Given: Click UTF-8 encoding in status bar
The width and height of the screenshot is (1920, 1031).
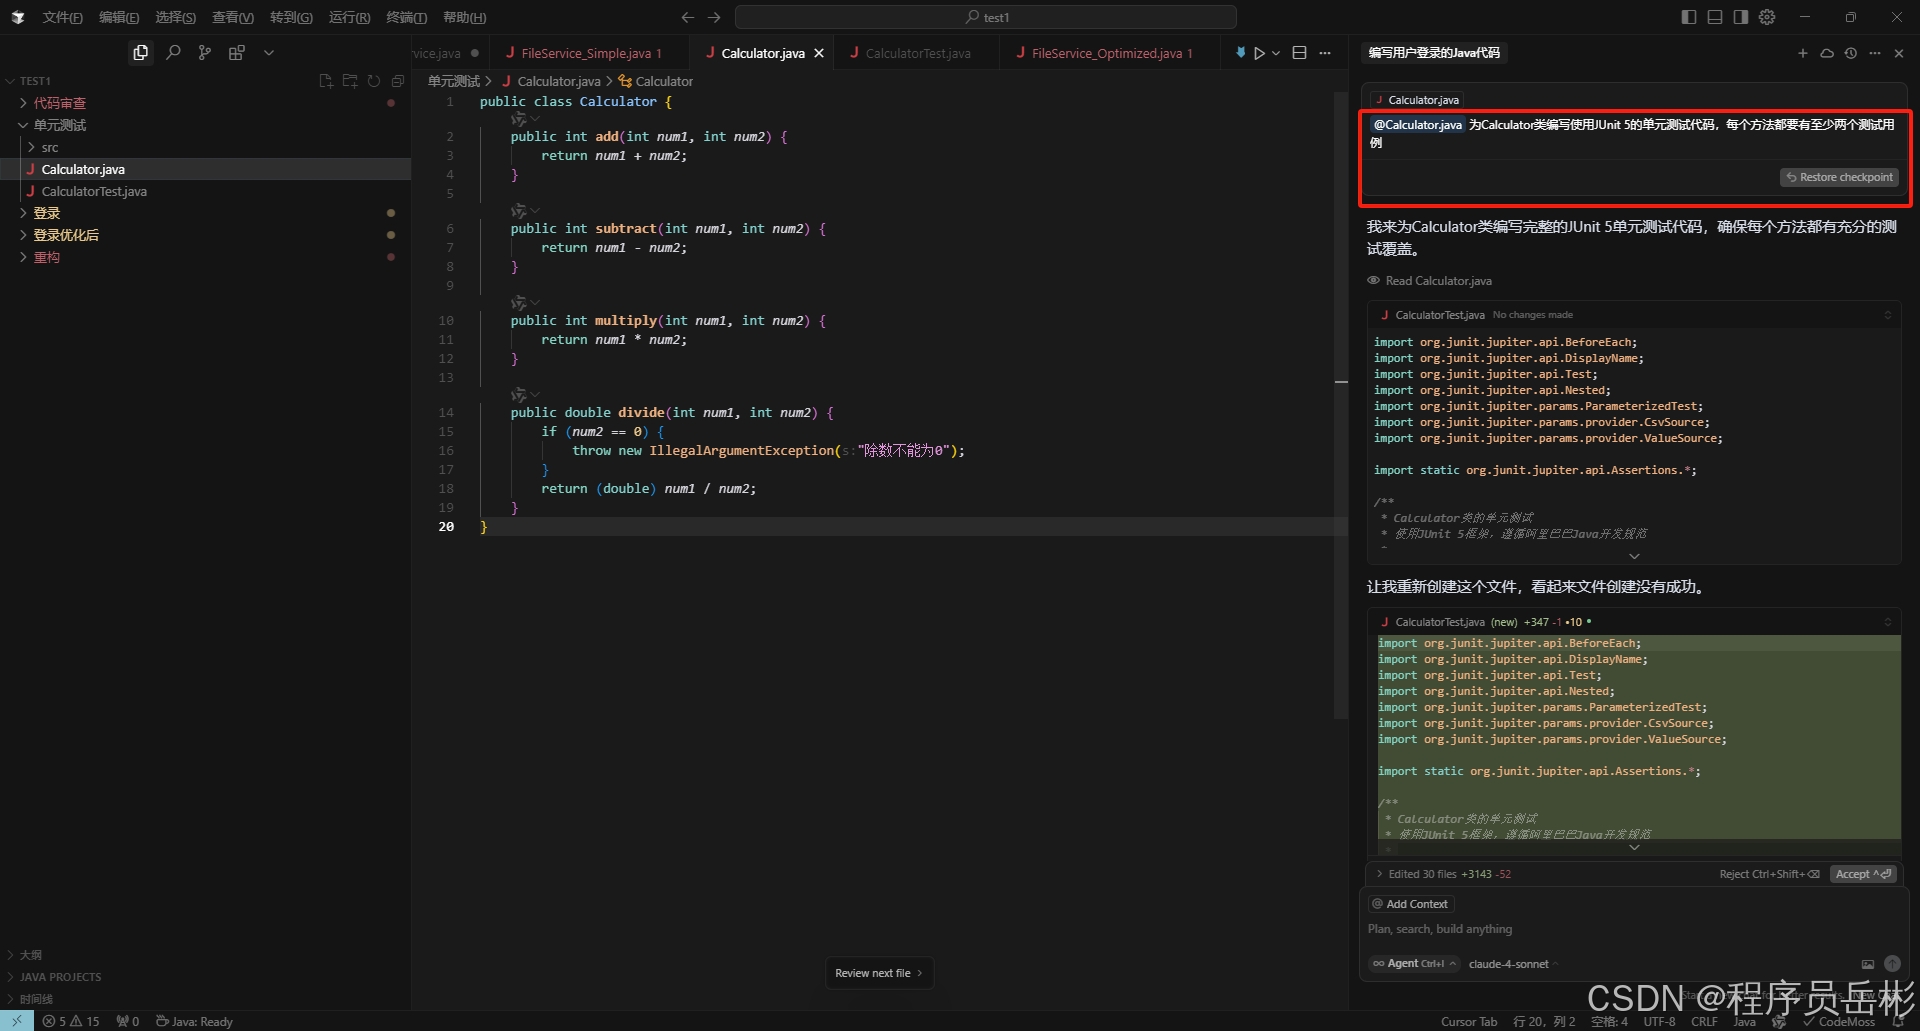Looking at the screenshot, I should 1660,1022.
